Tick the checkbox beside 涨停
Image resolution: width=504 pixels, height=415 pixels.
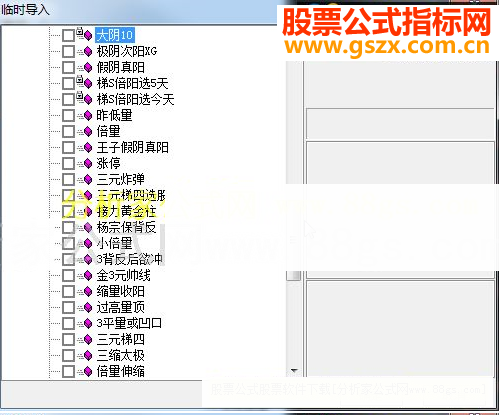[x=68, y=163]
